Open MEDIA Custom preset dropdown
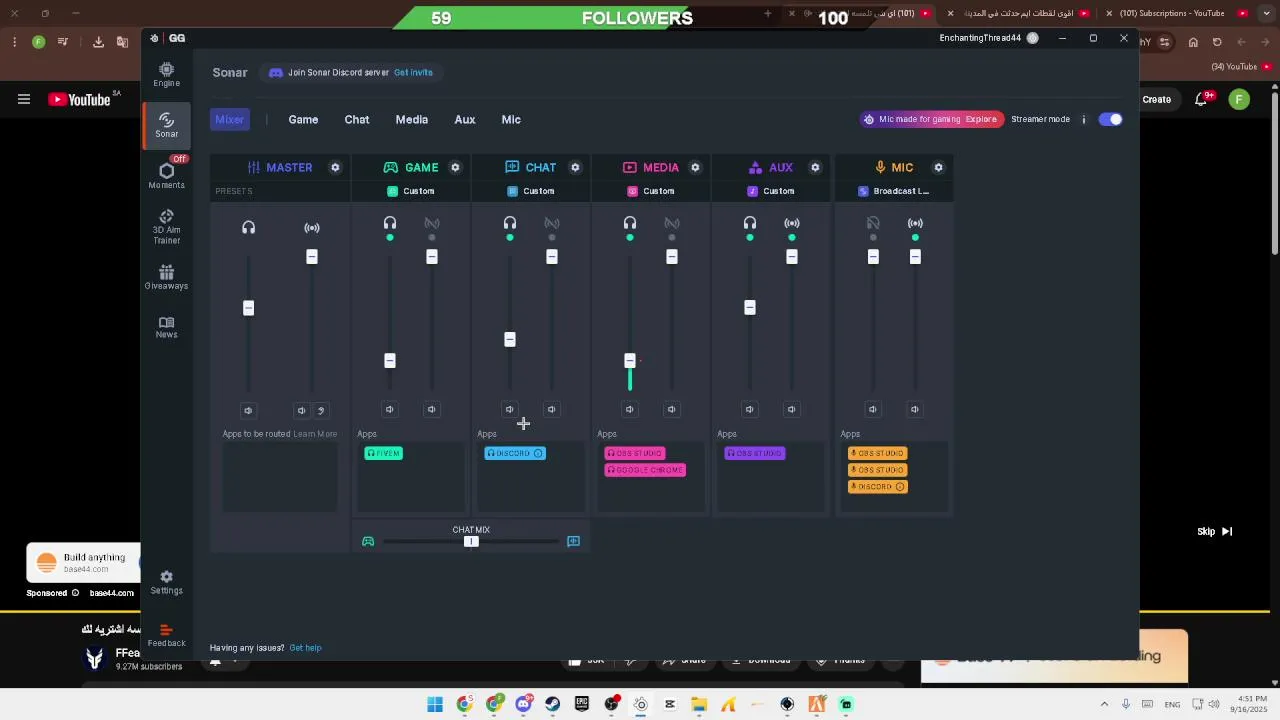 (651, 191)
